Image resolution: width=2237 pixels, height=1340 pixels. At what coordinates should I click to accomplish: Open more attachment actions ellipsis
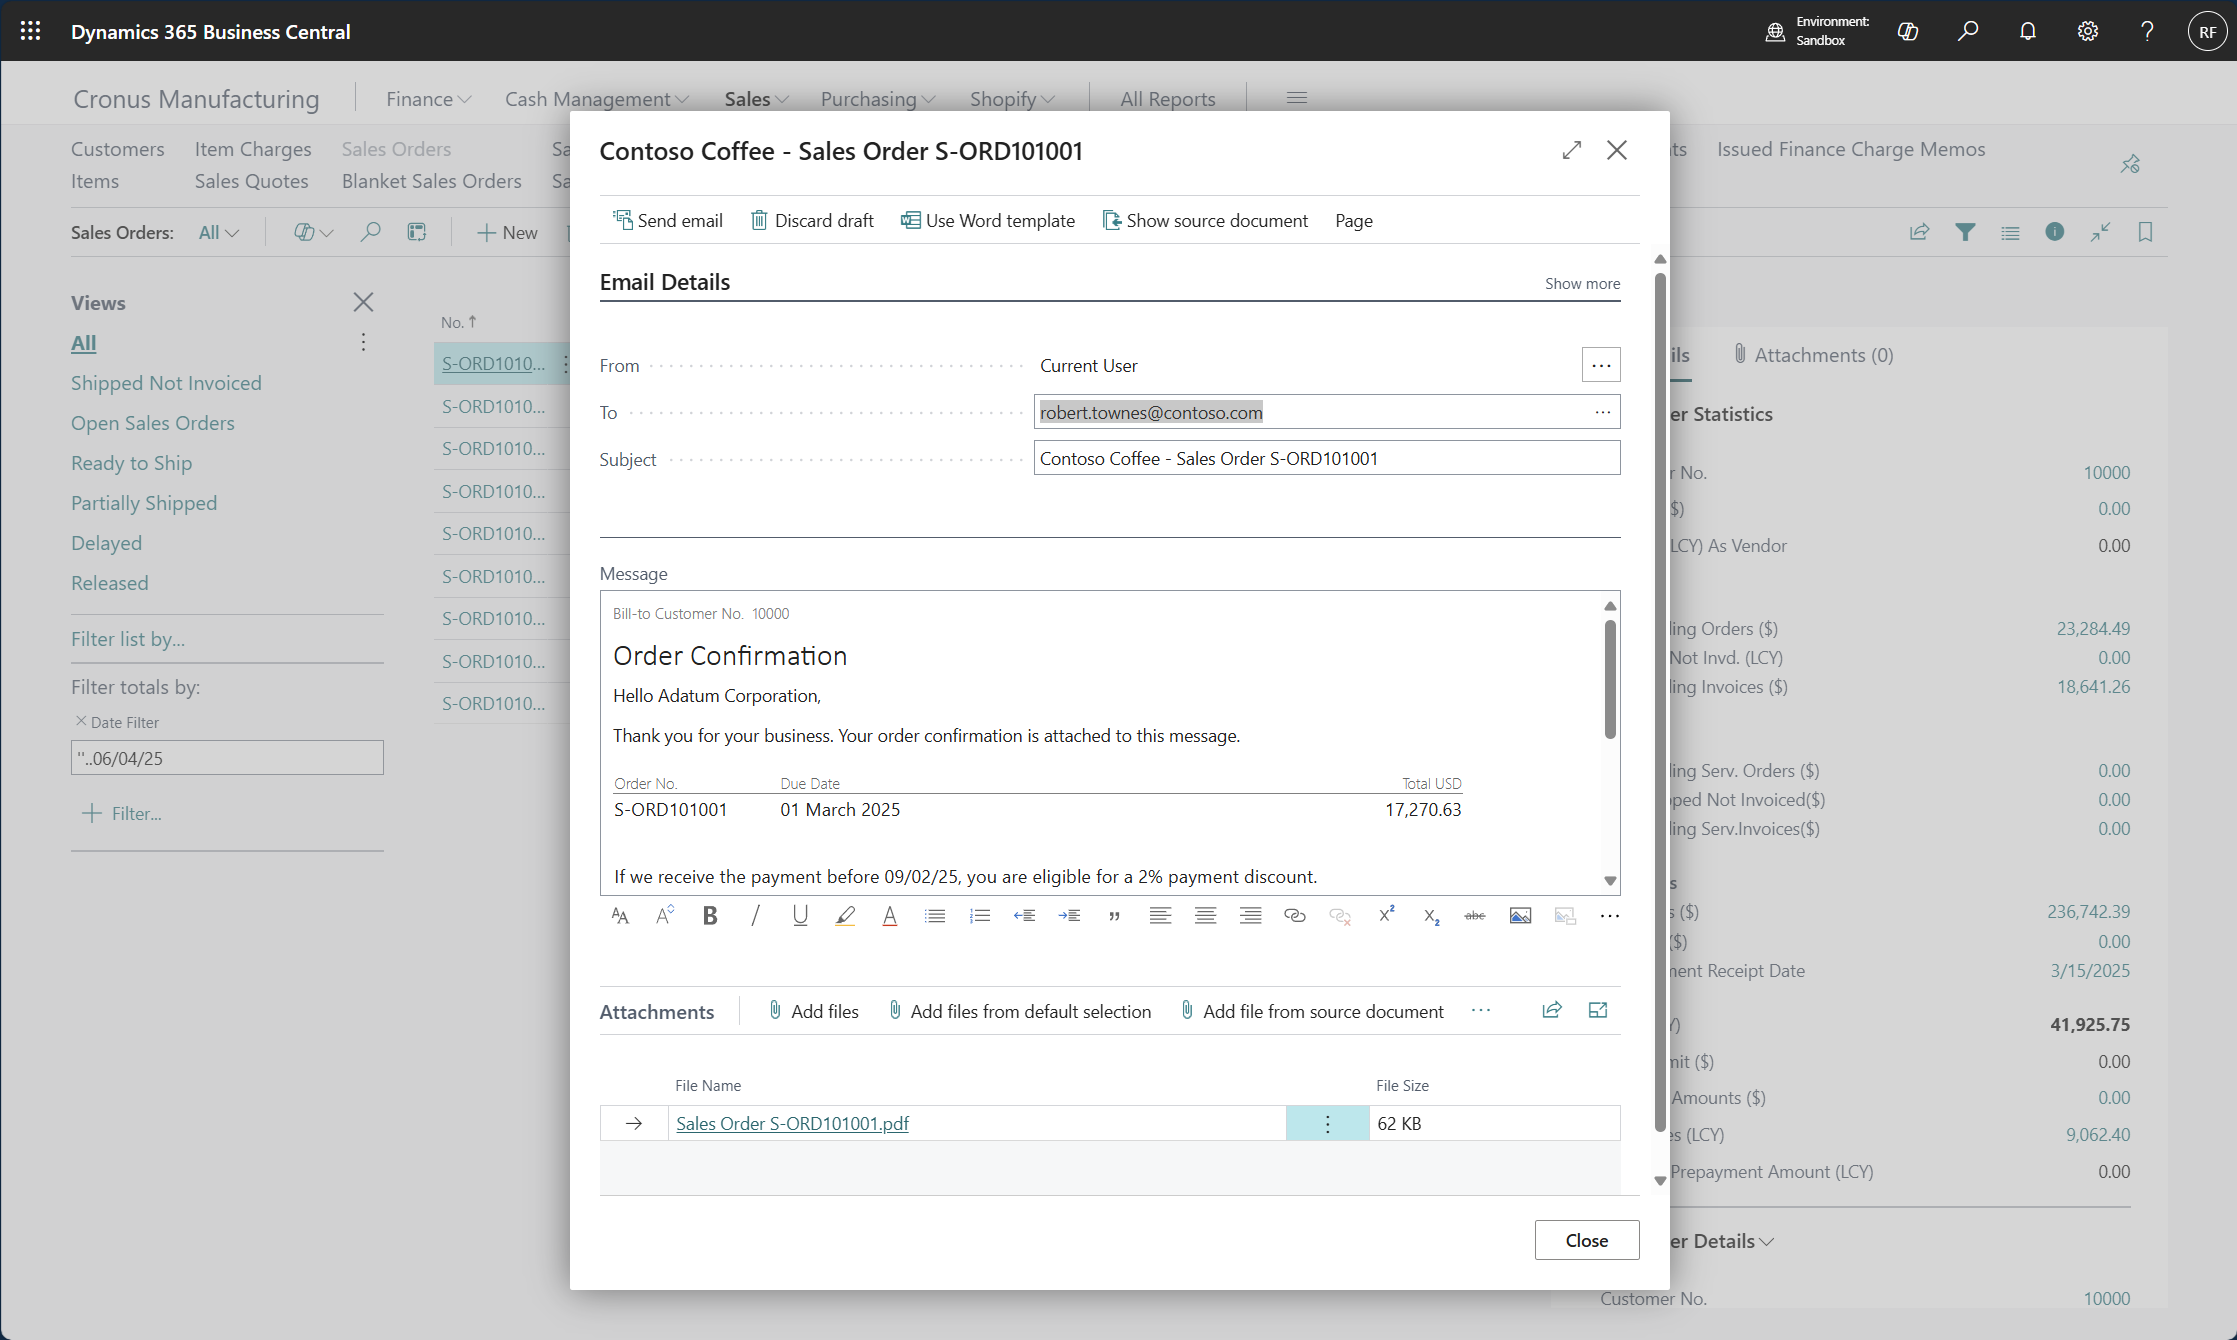pyautogui.click(x=1481, y=1010)
